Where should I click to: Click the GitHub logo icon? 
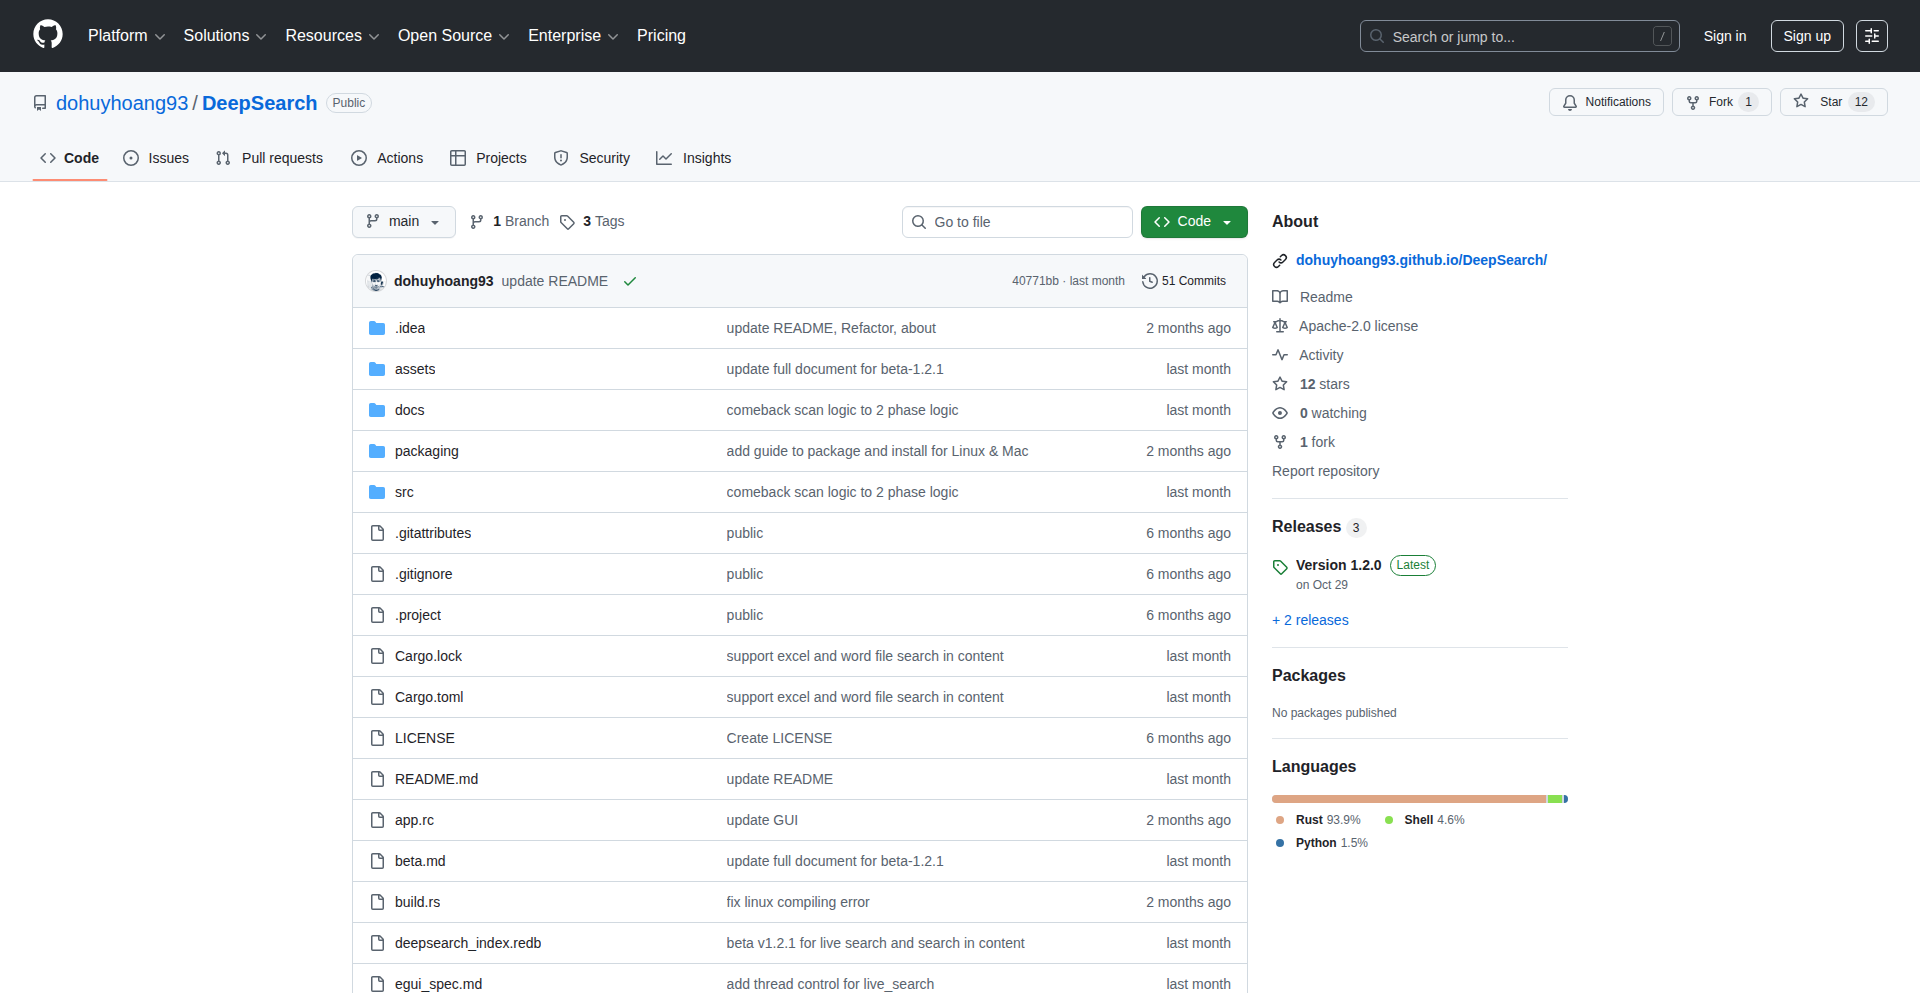tap(46, 35)
